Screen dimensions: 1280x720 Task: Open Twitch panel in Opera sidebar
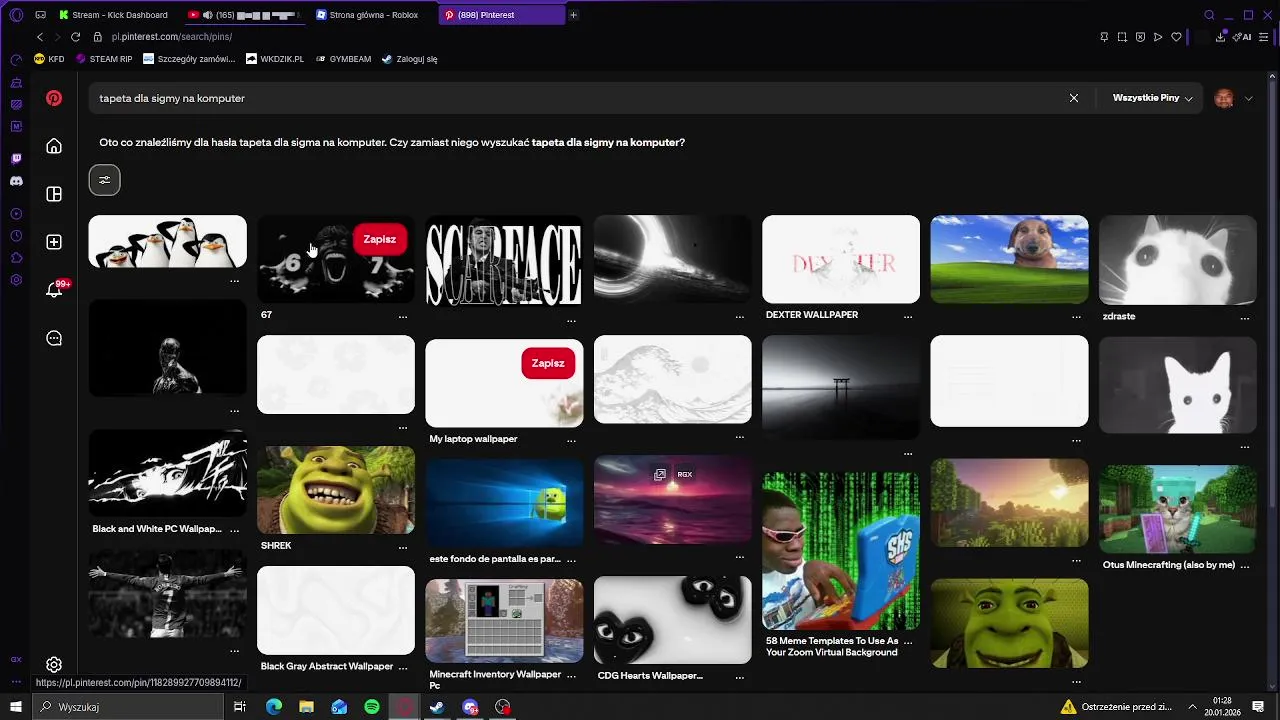click(x=16, y=159)
